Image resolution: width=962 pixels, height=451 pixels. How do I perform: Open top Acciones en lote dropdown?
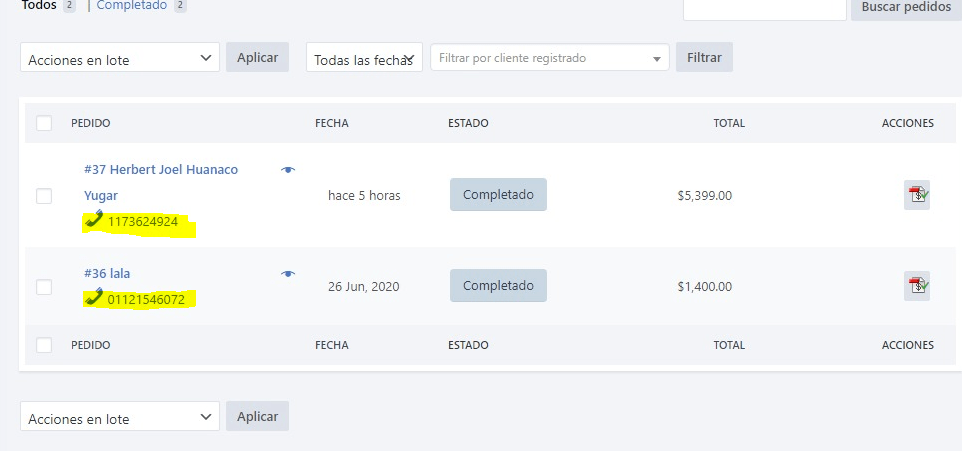click(120, 57)
